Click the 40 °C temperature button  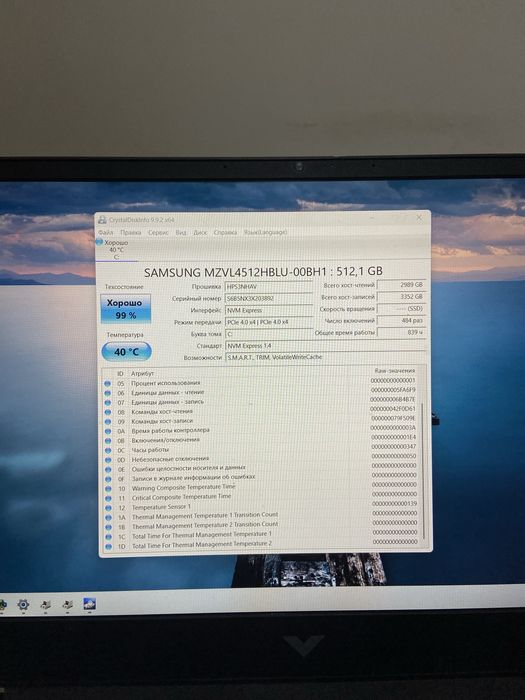coord(126,352)
